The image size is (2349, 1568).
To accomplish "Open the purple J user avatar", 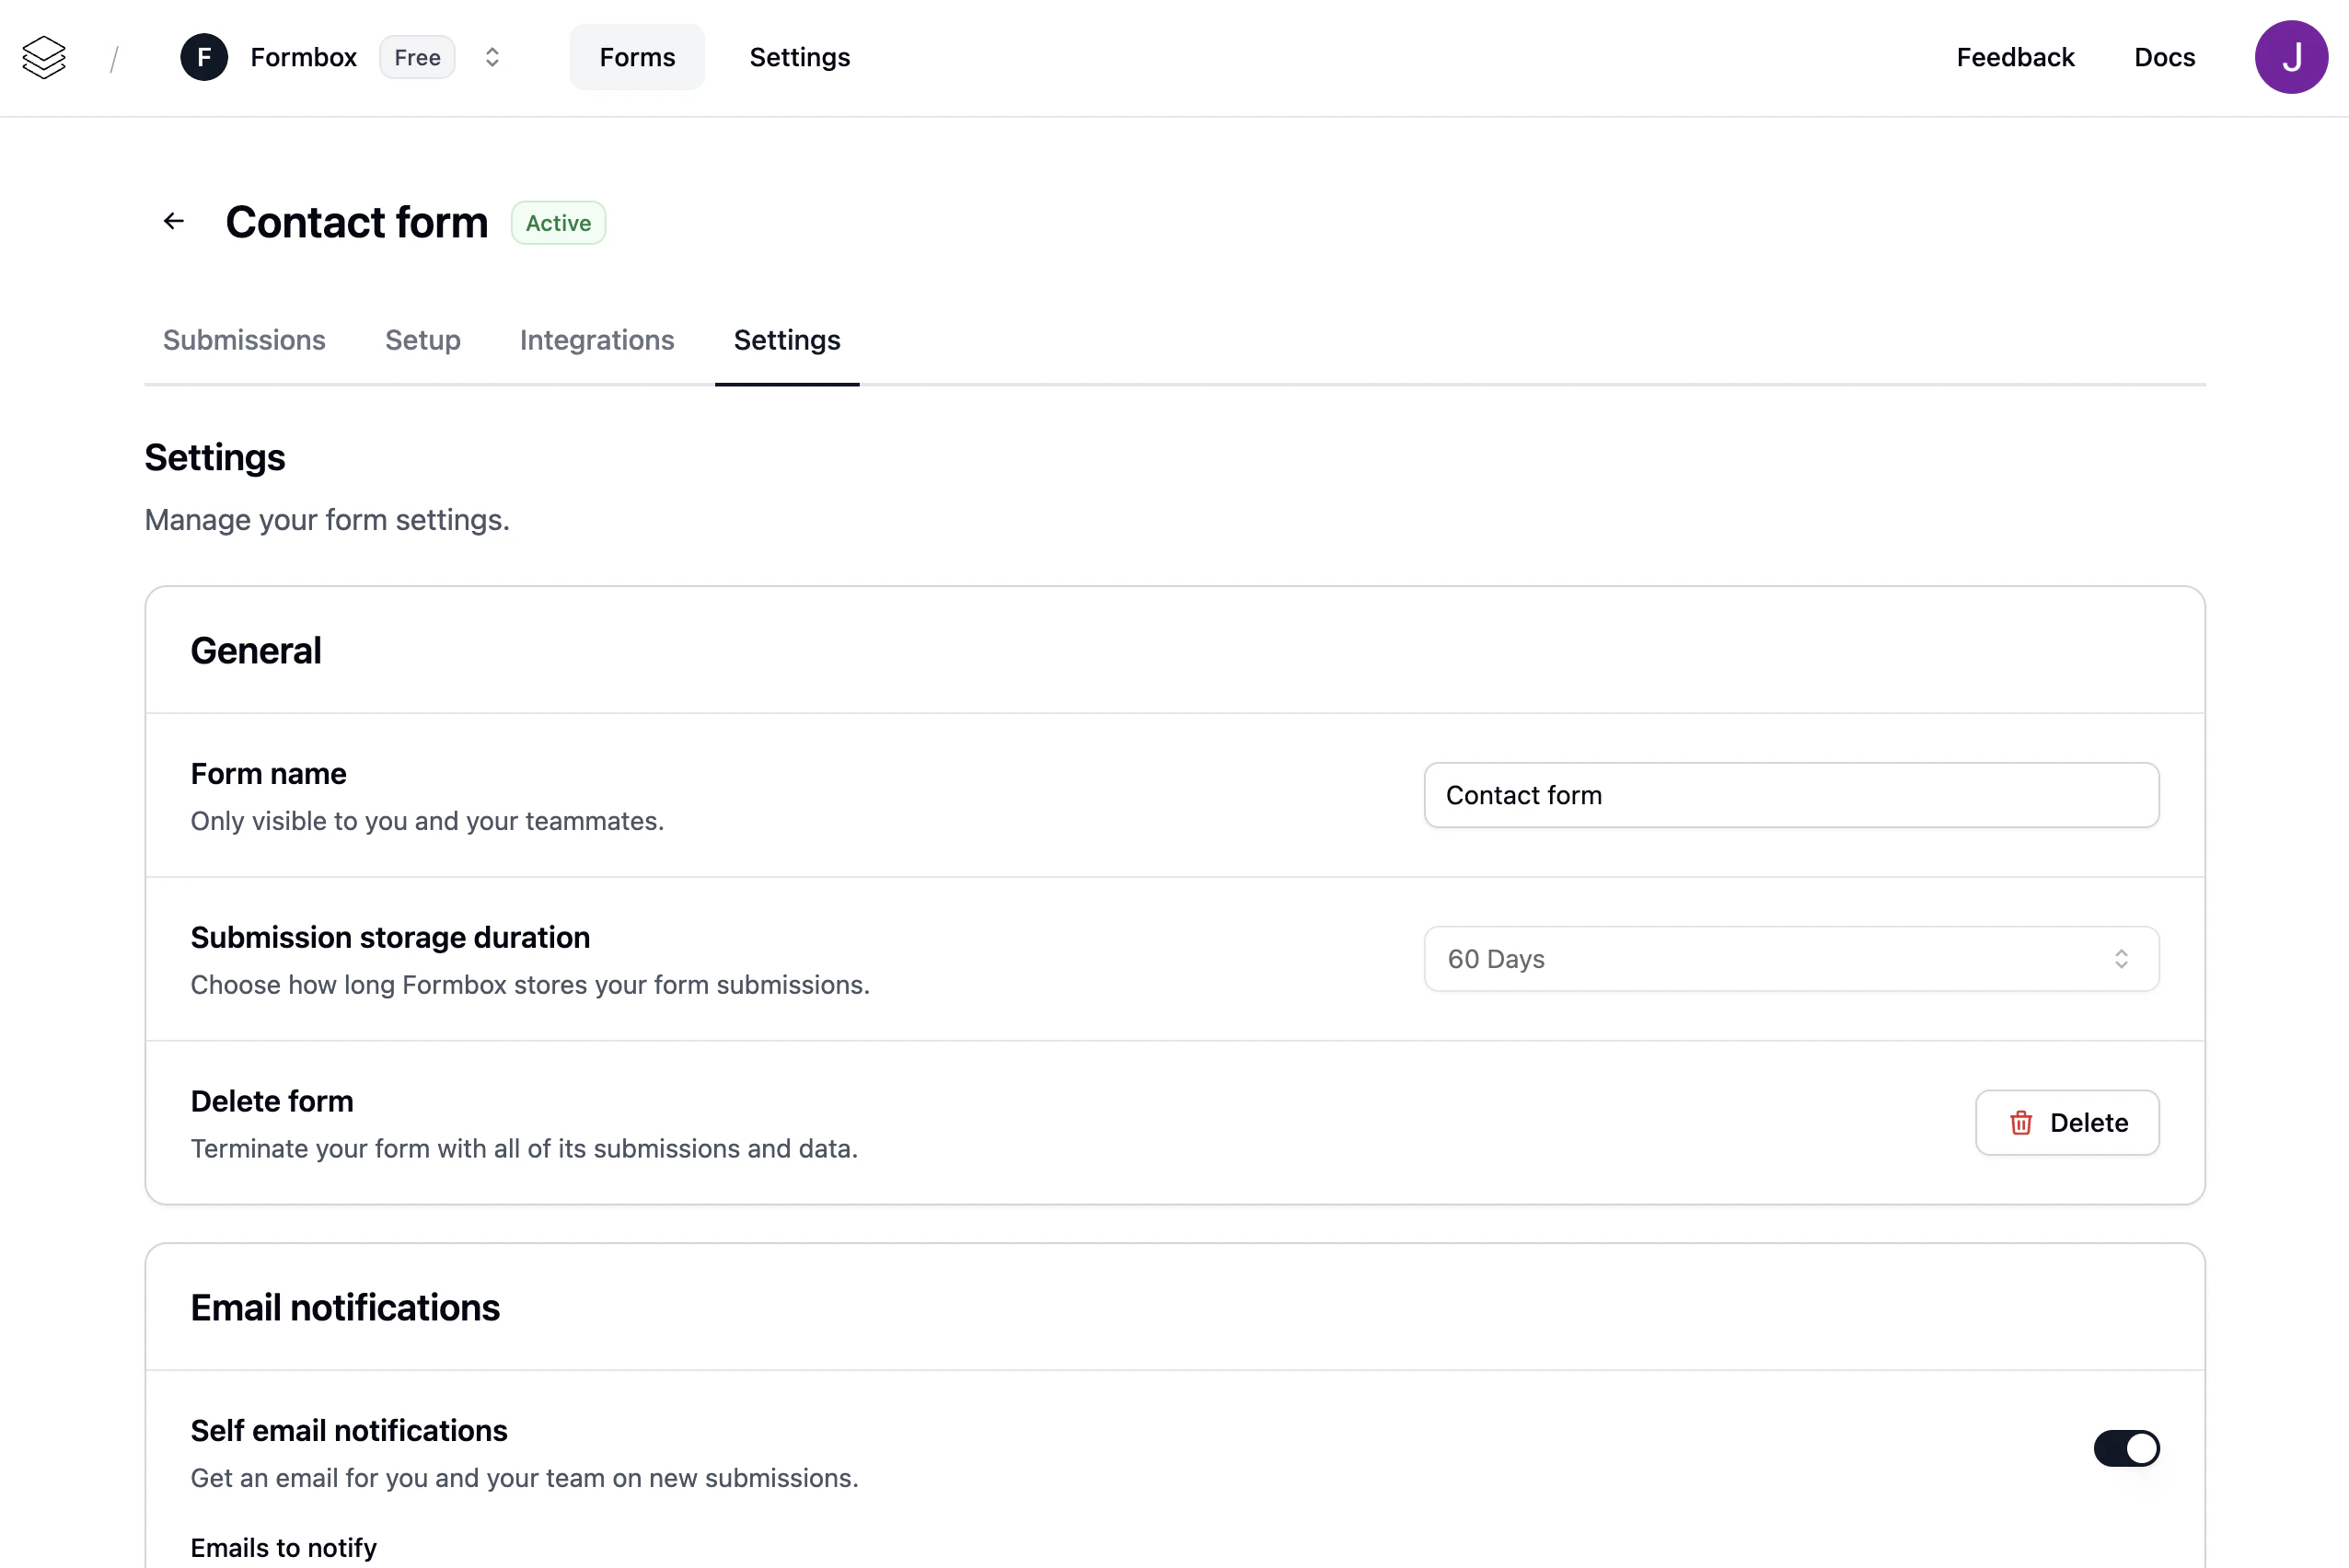I will [x=2290, y=57].
